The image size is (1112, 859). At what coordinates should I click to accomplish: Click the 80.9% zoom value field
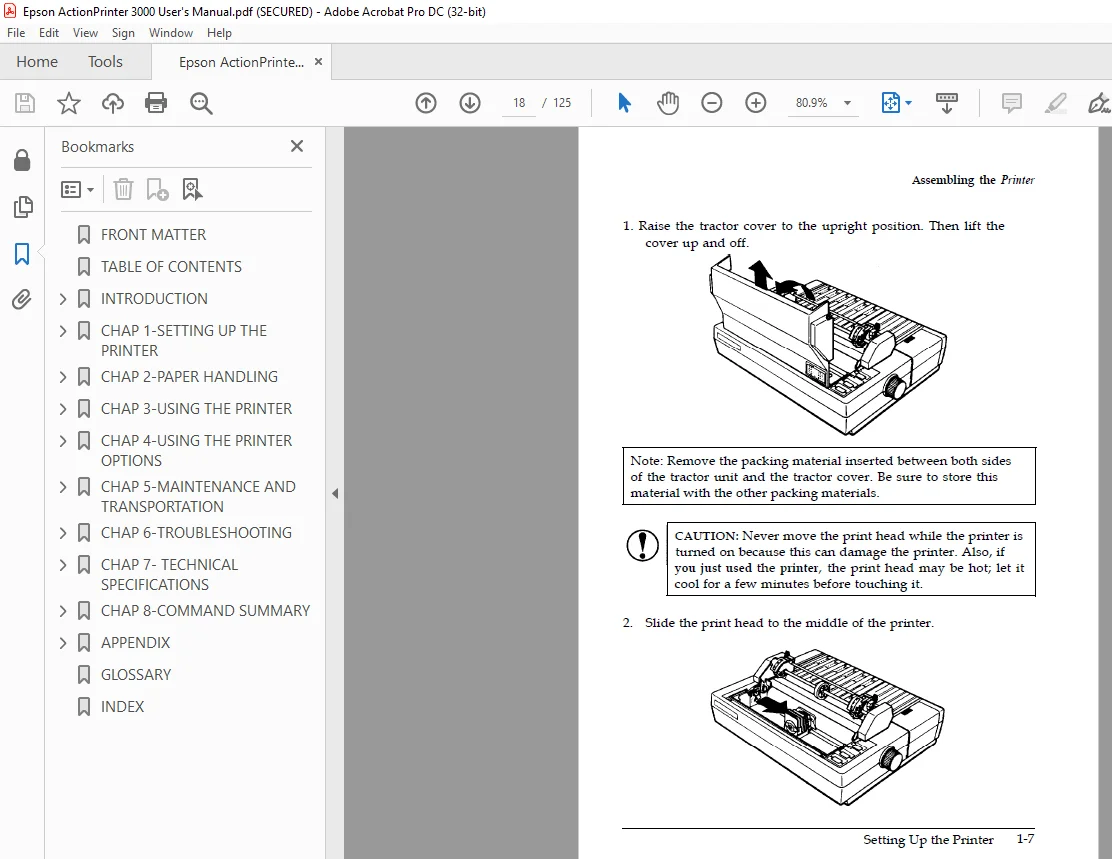coord(811,103)
